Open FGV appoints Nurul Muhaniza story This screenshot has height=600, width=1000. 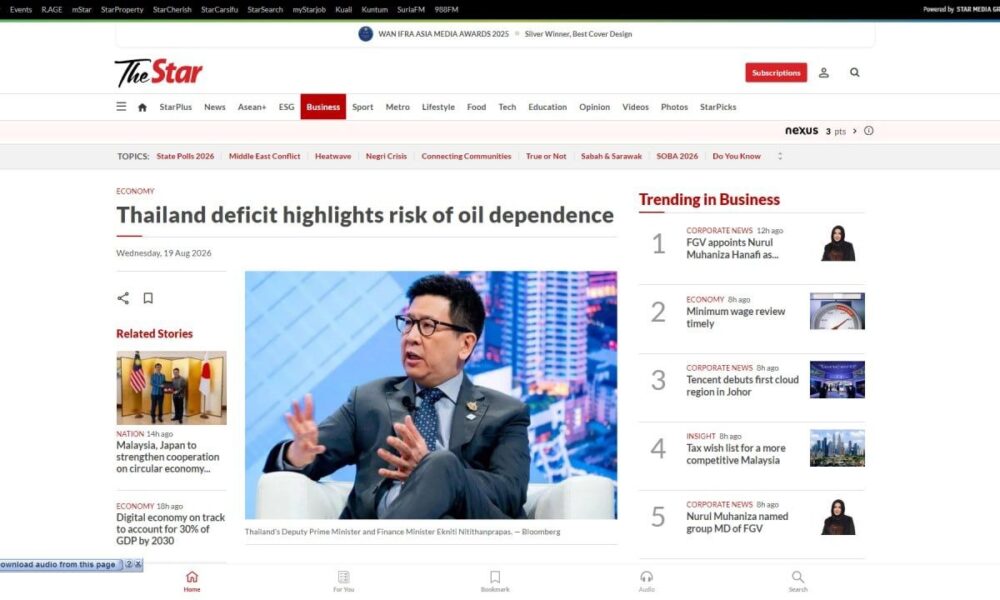click(x=732, y=249)
